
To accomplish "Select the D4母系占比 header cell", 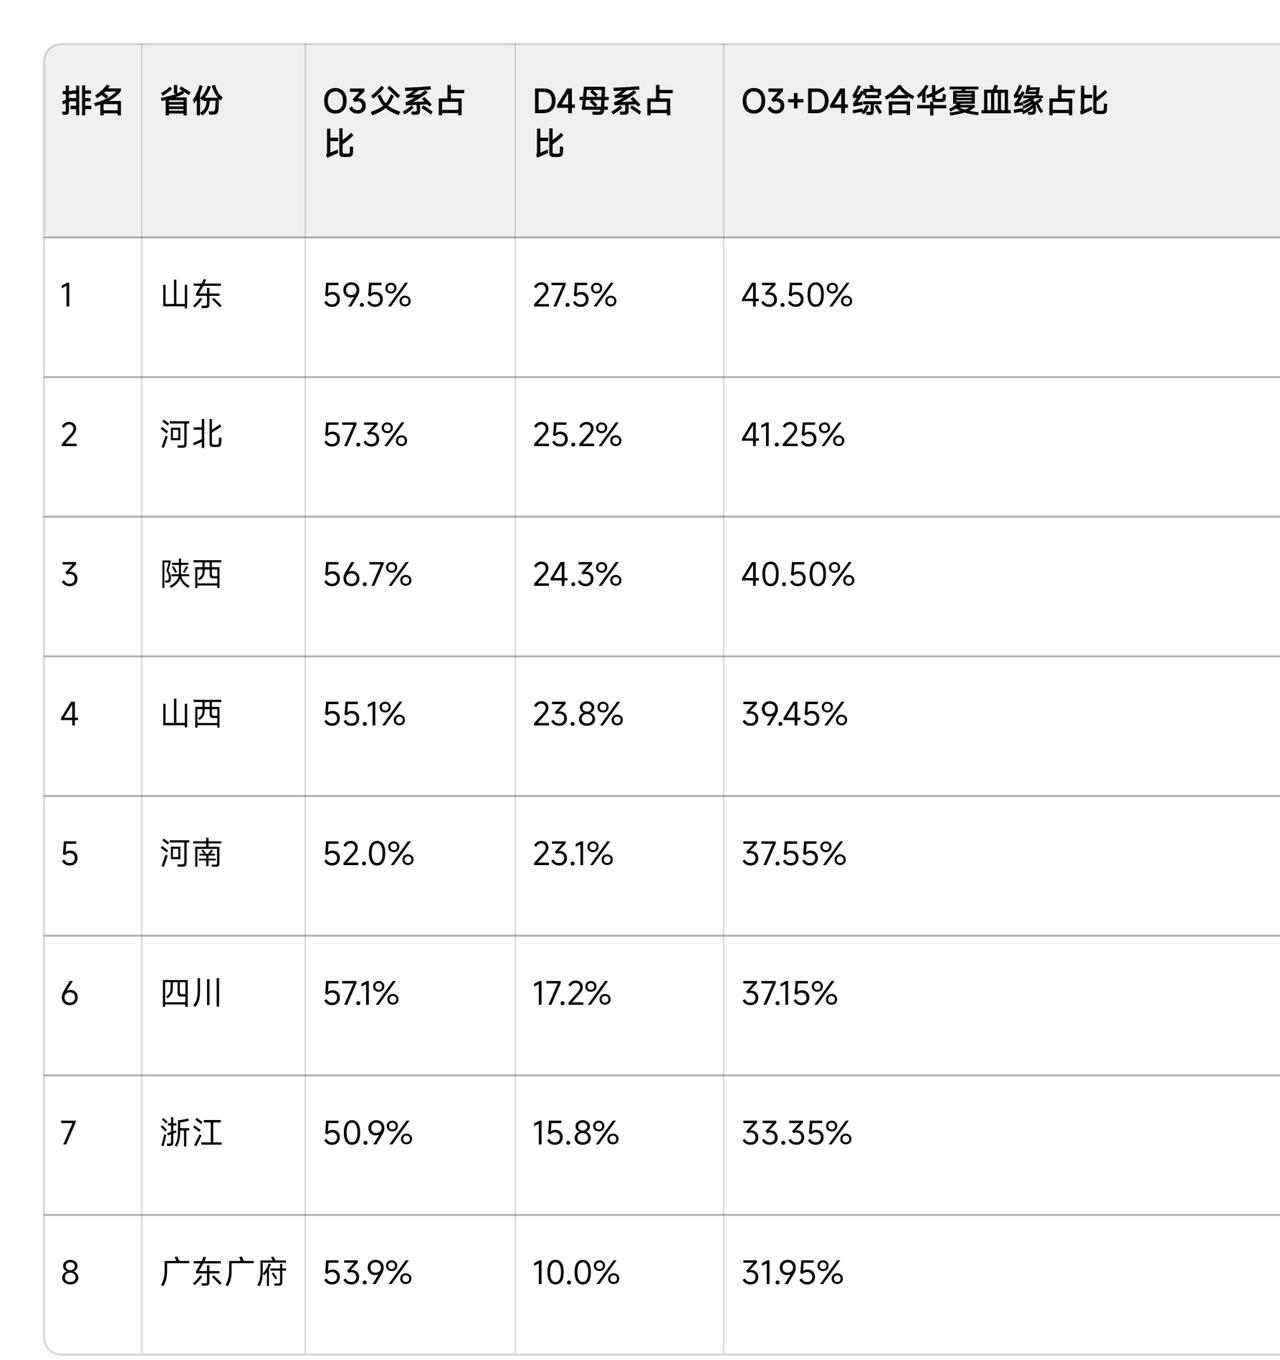I will pos(603,122).
